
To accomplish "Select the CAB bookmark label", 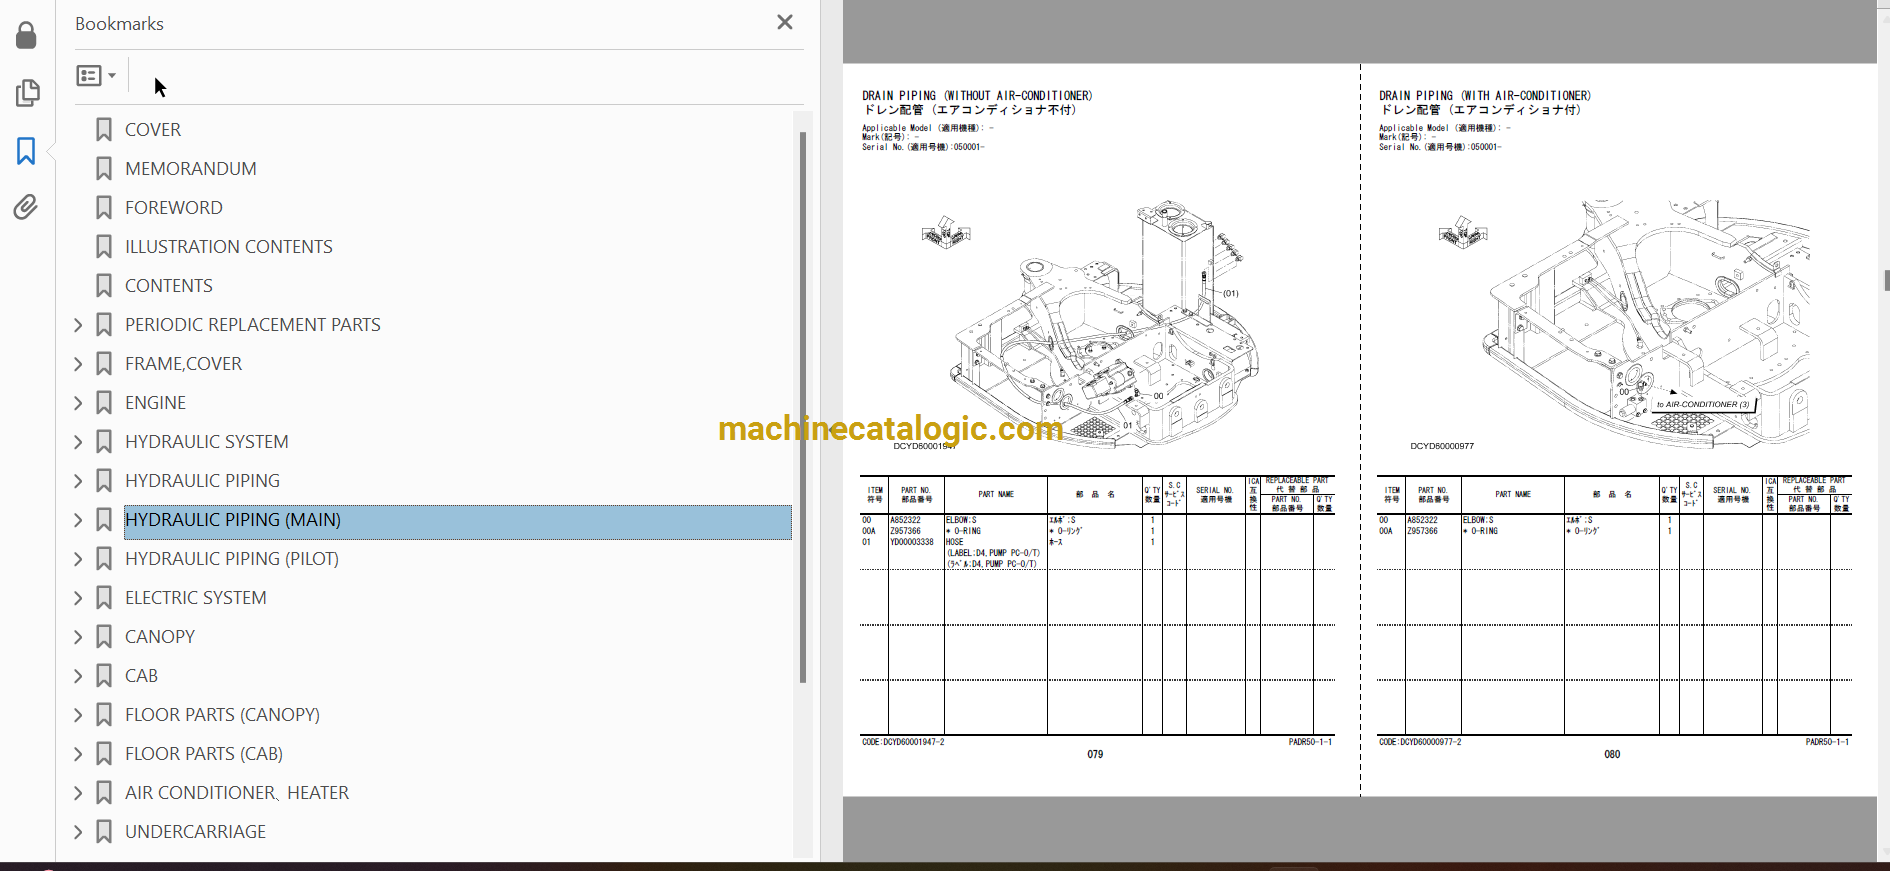I will pos(142,676).
